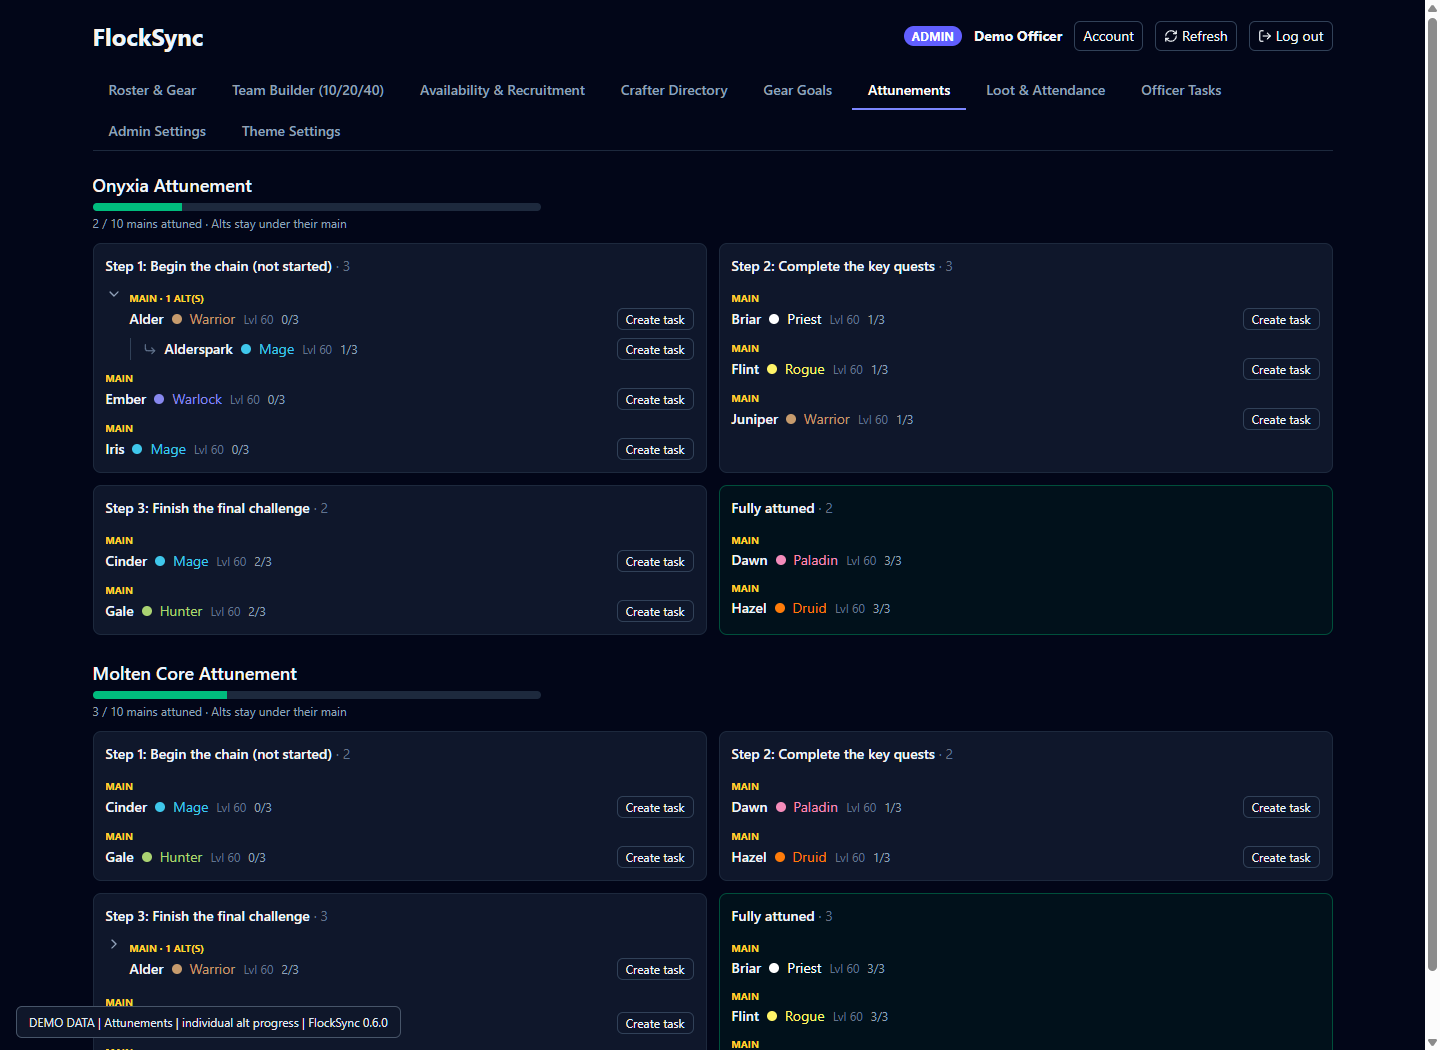Screen dimensions: 1440x1050
Task: Create task for Gale in Molten Core Step 1
Action: pyautogui.click(x=655, y=858)
